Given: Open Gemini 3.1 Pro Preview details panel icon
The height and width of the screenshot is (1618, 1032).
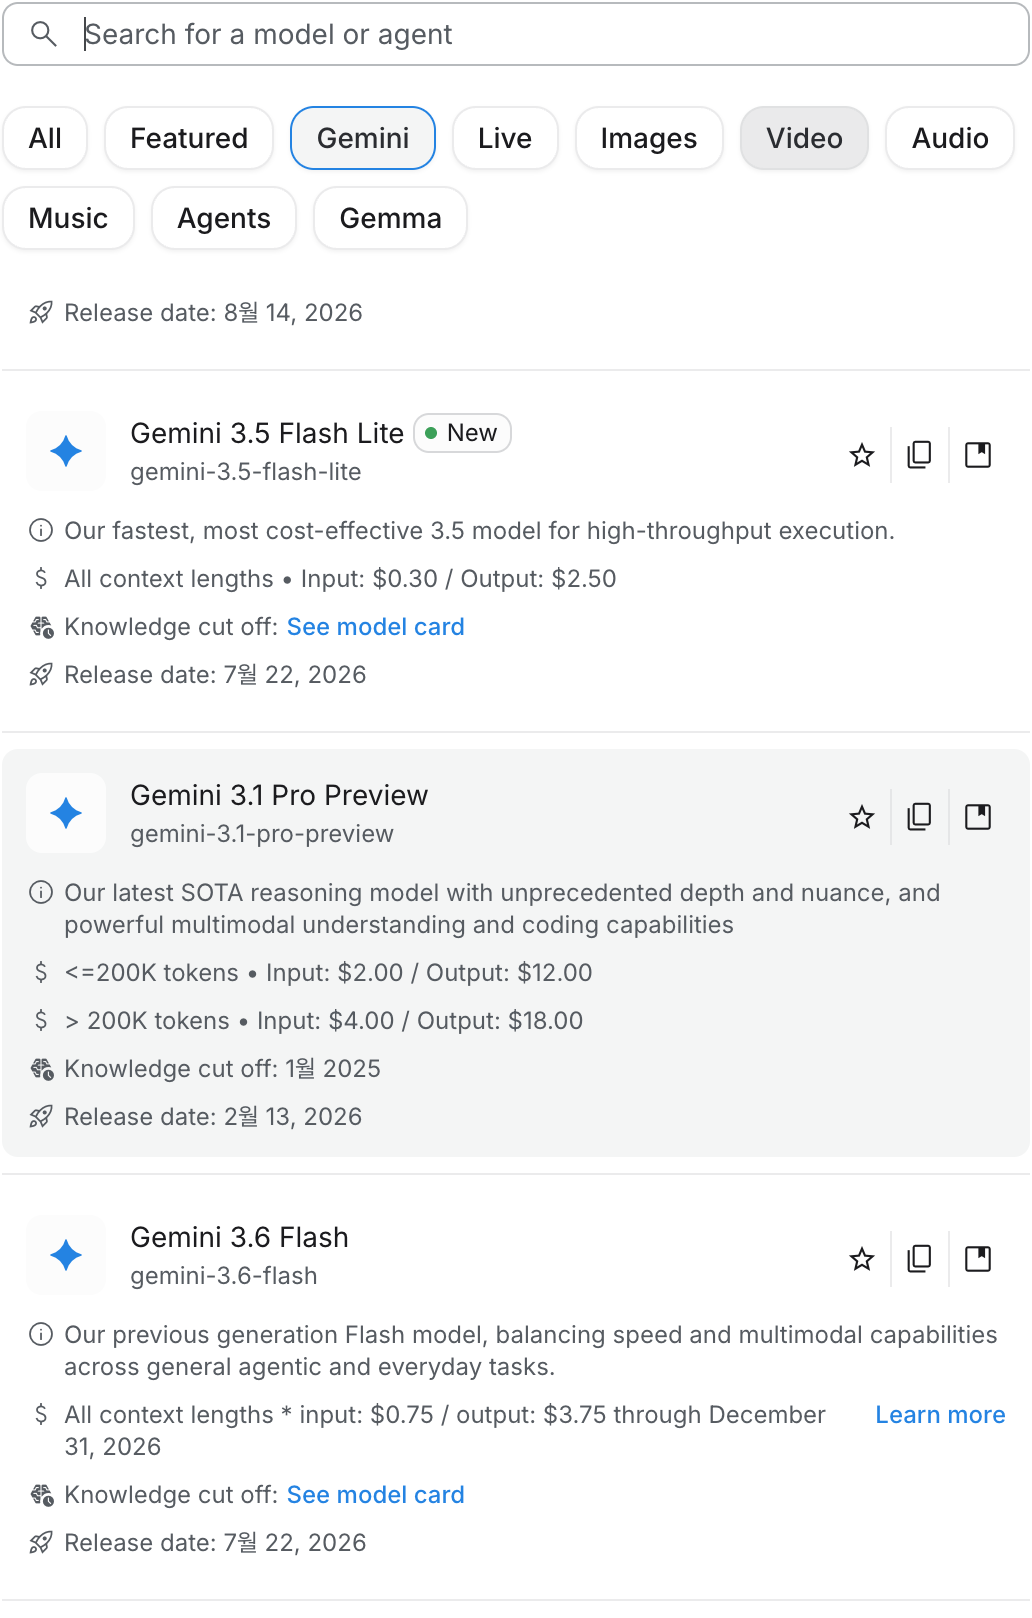Looking at the screenshot, I should [978, 817].
